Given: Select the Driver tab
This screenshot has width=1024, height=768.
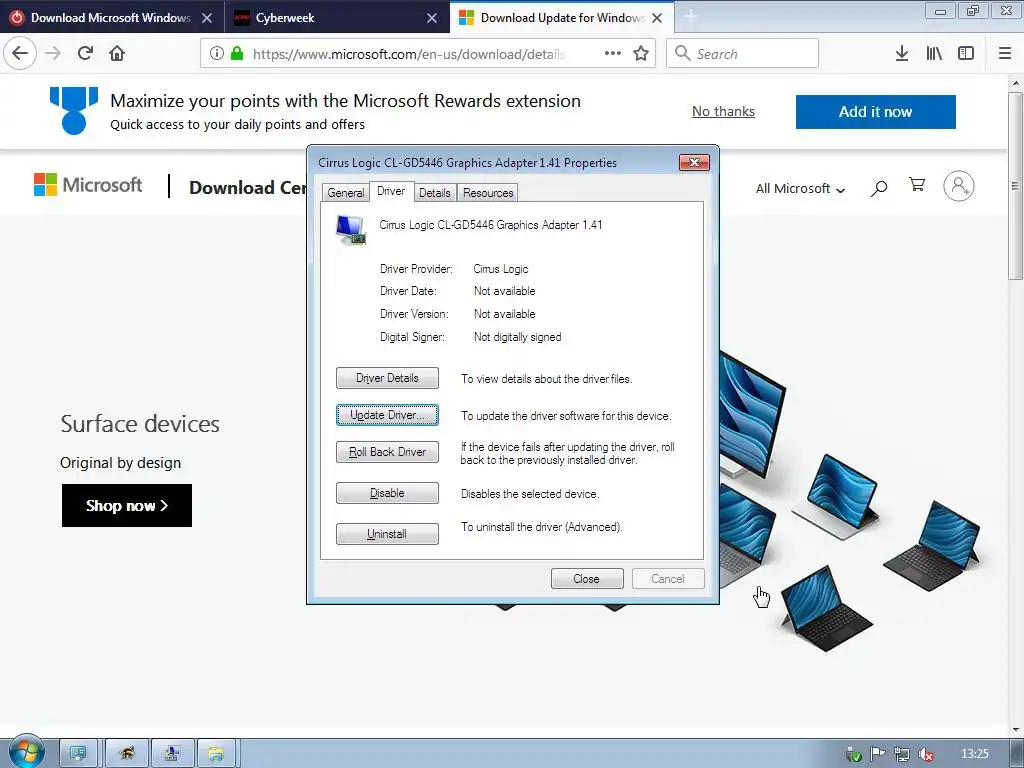Looking at the screenshot, I should pyautogui.click(x=391, y=191).
